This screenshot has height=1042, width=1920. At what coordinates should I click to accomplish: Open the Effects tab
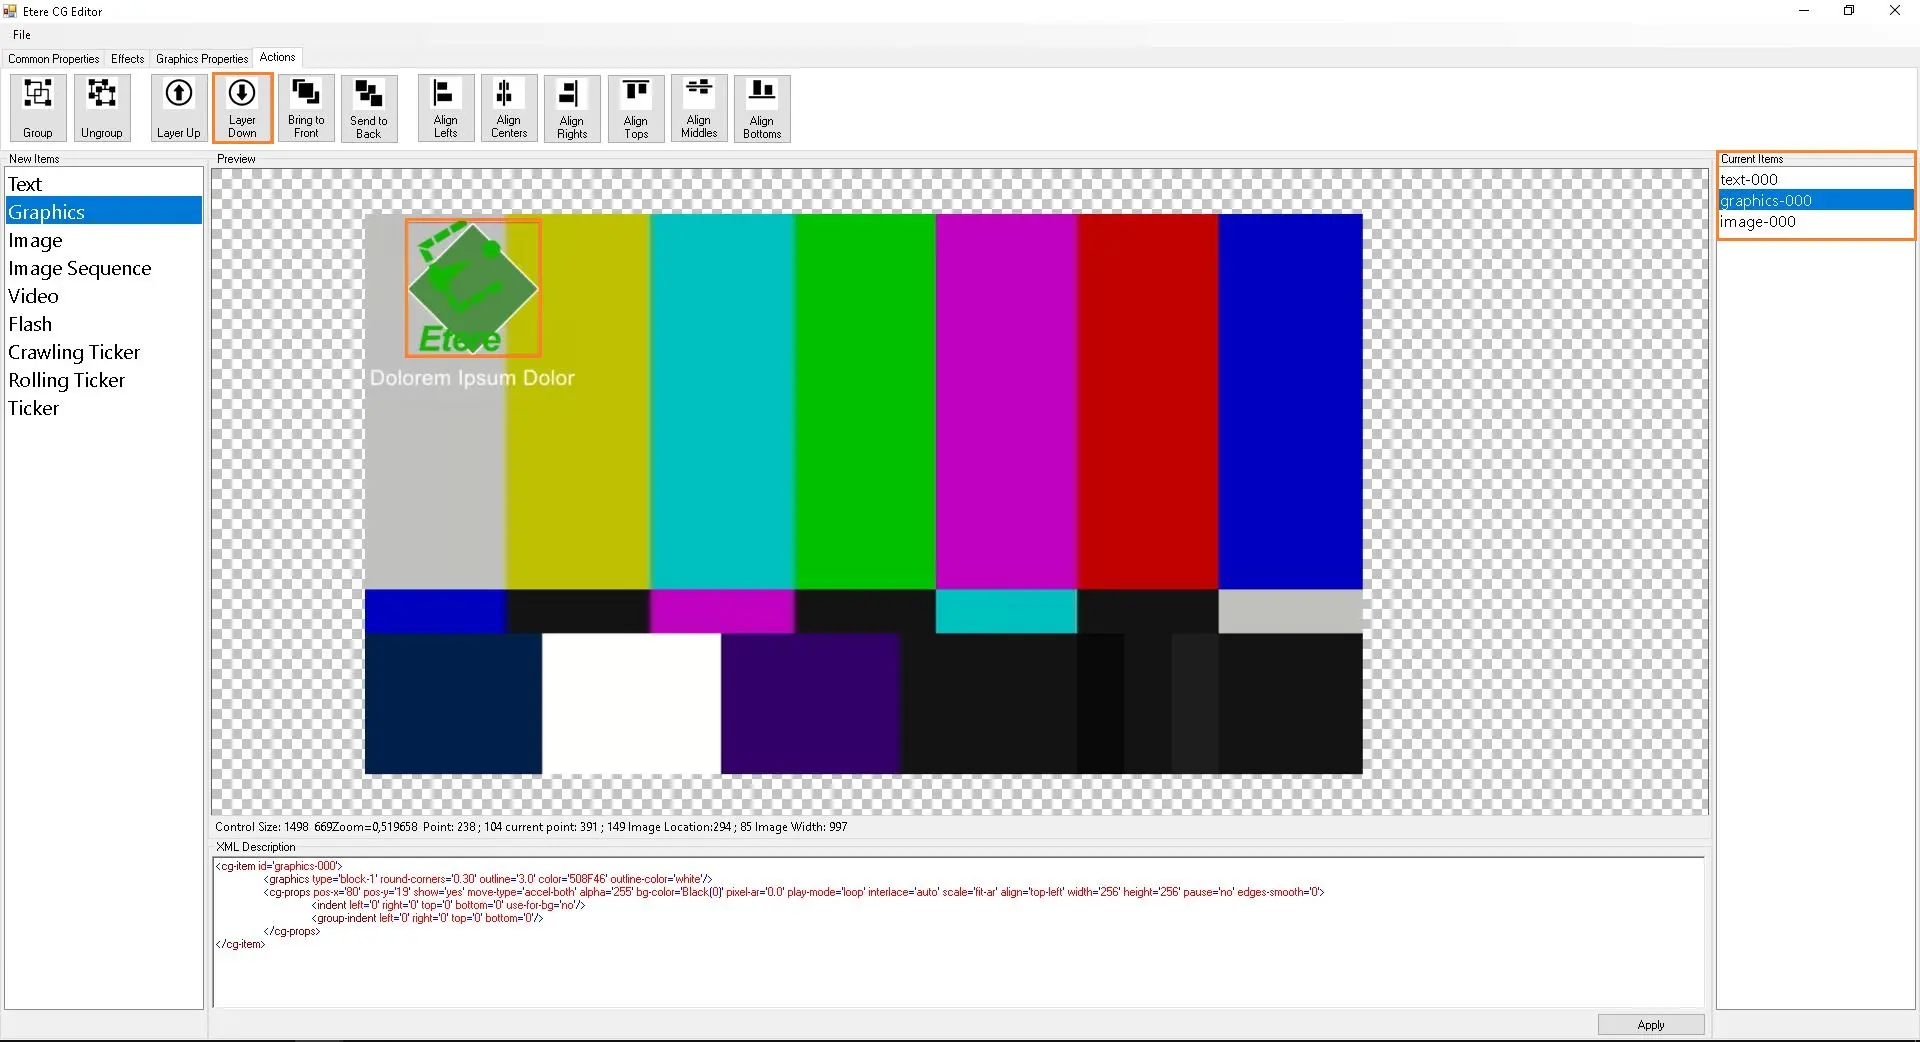click(x=127, y=59)
